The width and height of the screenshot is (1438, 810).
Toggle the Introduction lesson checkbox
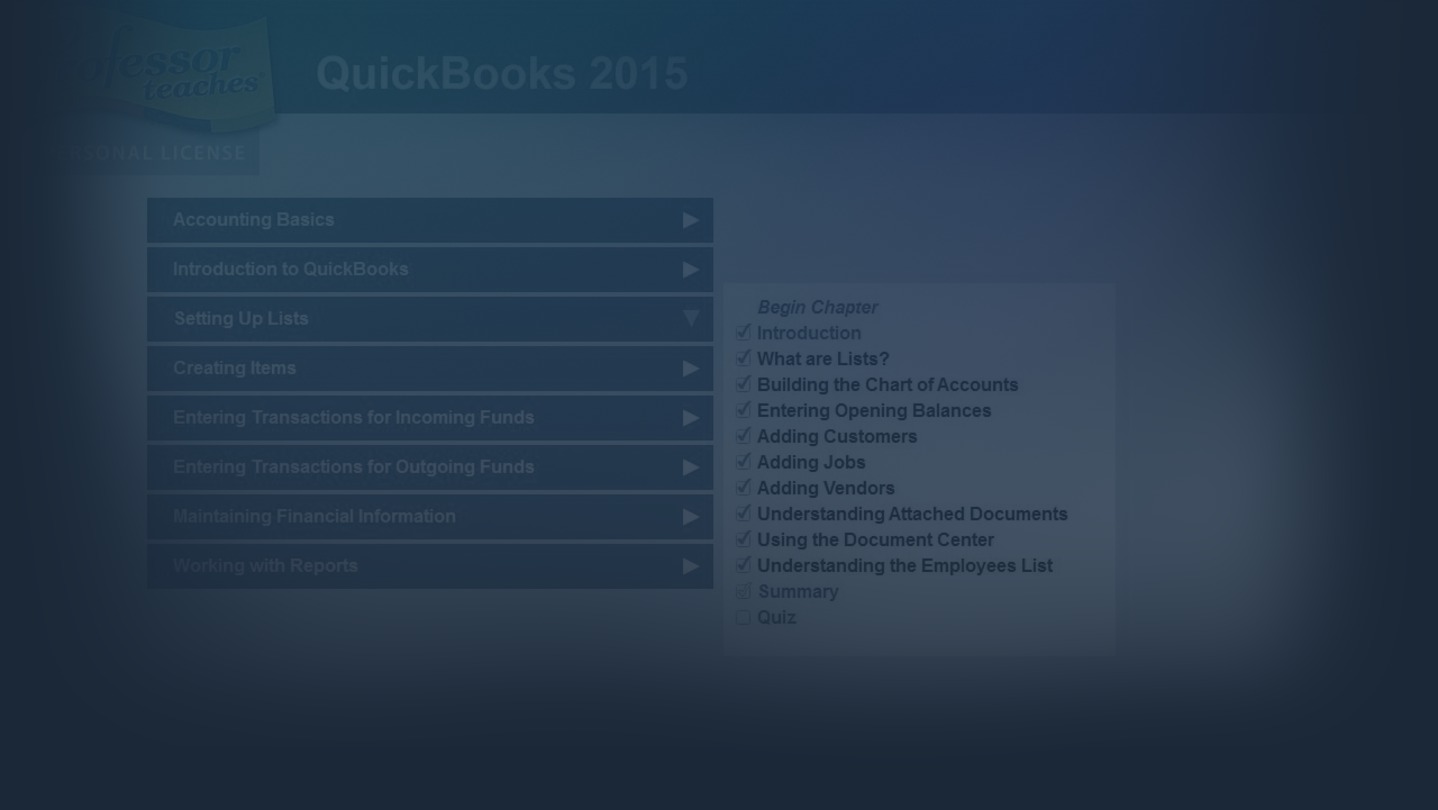[x=743, y=332]
